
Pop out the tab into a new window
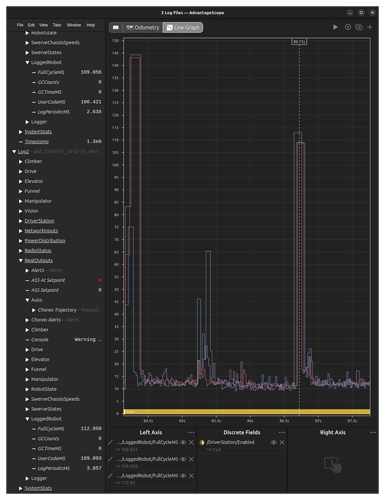pyautogui.click(x=359, y=27)
